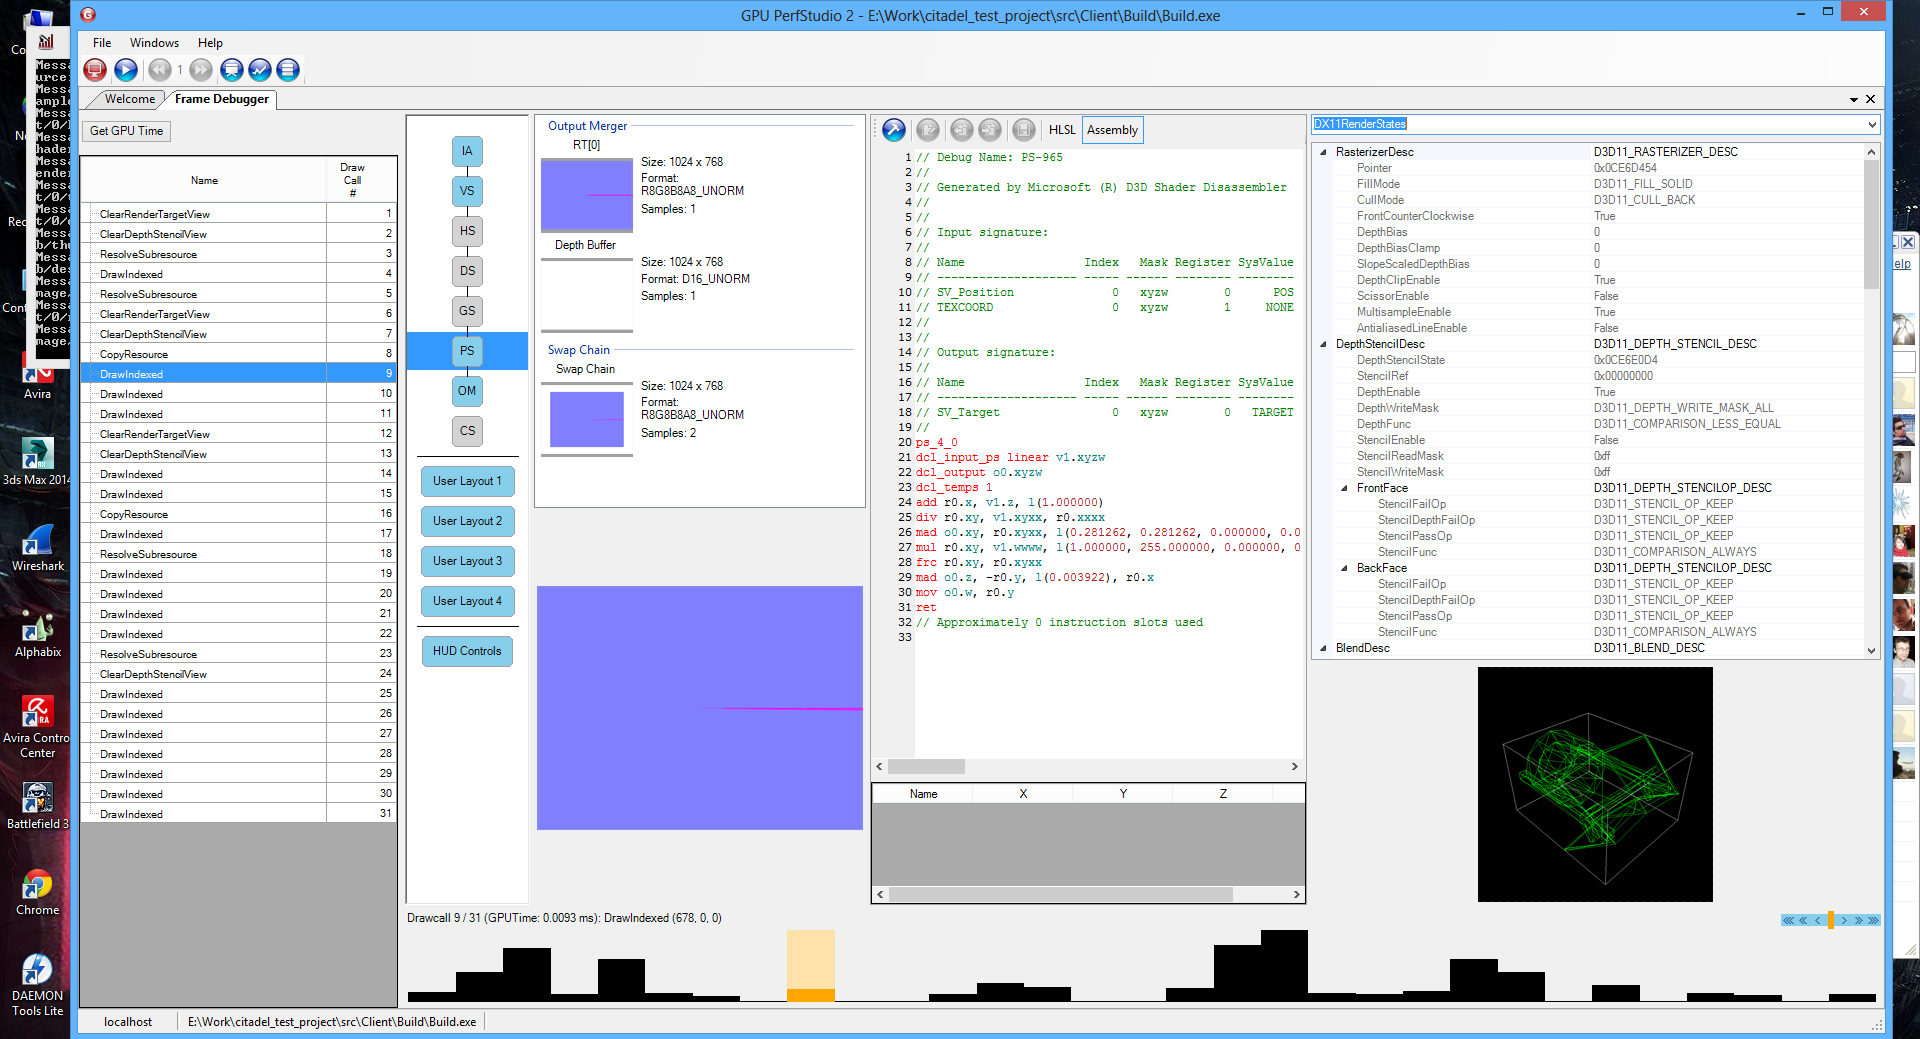Collapse the RasterizerDesc tree node
Viewport: 1920px width, 1039px height.
click(1324, 152)
